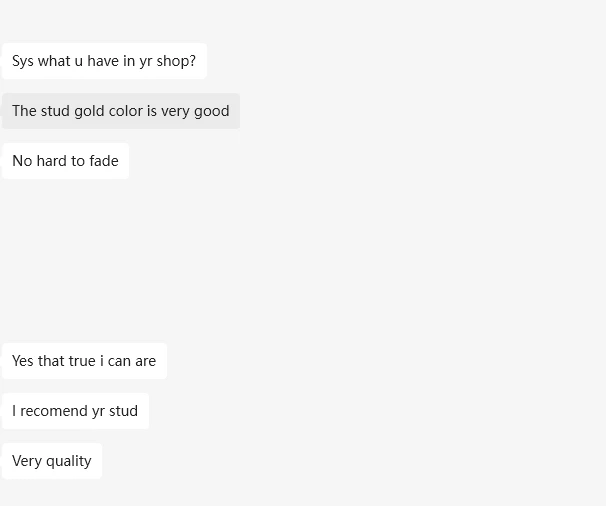The height and width of the screenshot is (506, 606).
Task: Click the word "Very" in the last message
Action: pos(27,461)
